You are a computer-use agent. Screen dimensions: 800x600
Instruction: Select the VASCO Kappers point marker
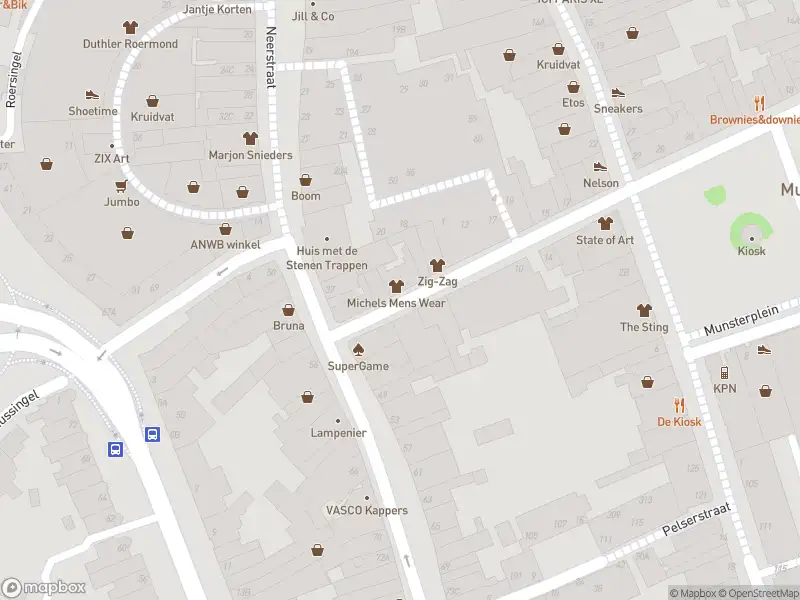366,498
